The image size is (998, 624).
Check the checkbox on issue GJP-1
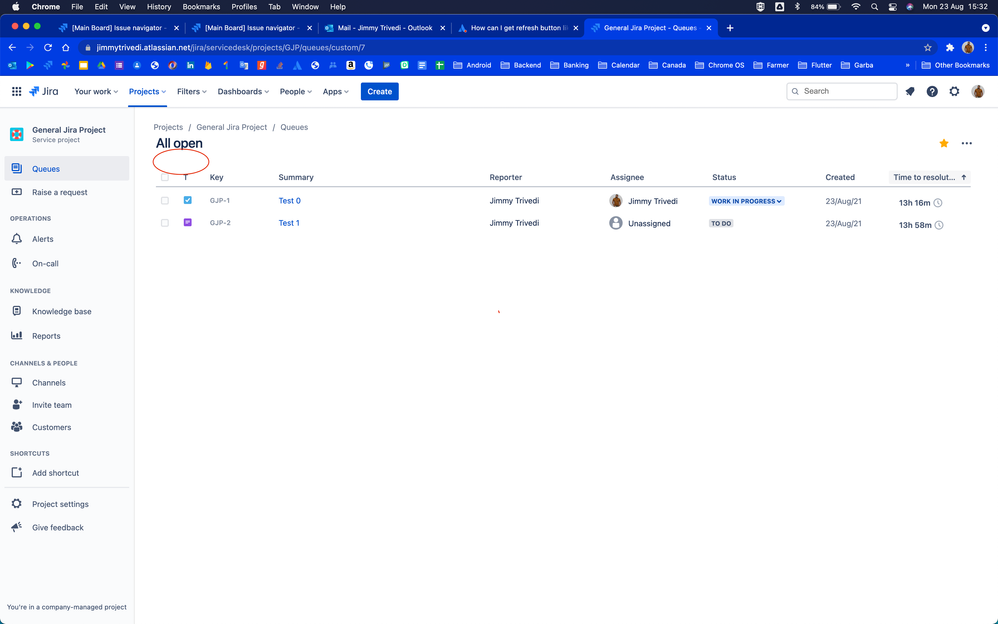165,200
